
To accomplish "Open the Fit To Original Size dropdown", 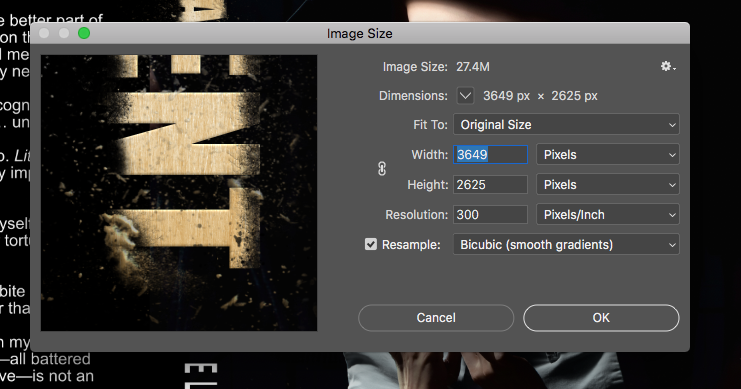I will point(566,125).
